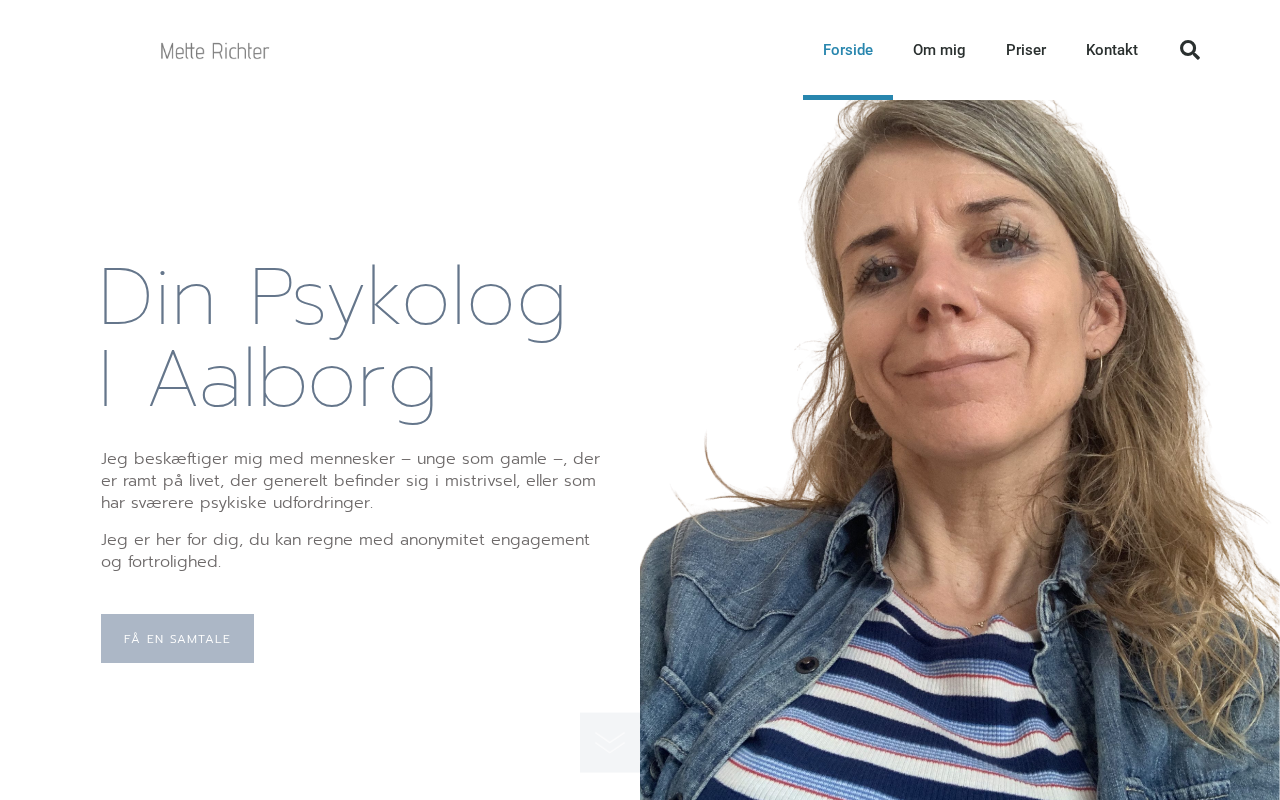The image size is (1280, 800).
Task: Click the blue underline beneath Forside
Action: pyautogui.click(x=848, y=97)
